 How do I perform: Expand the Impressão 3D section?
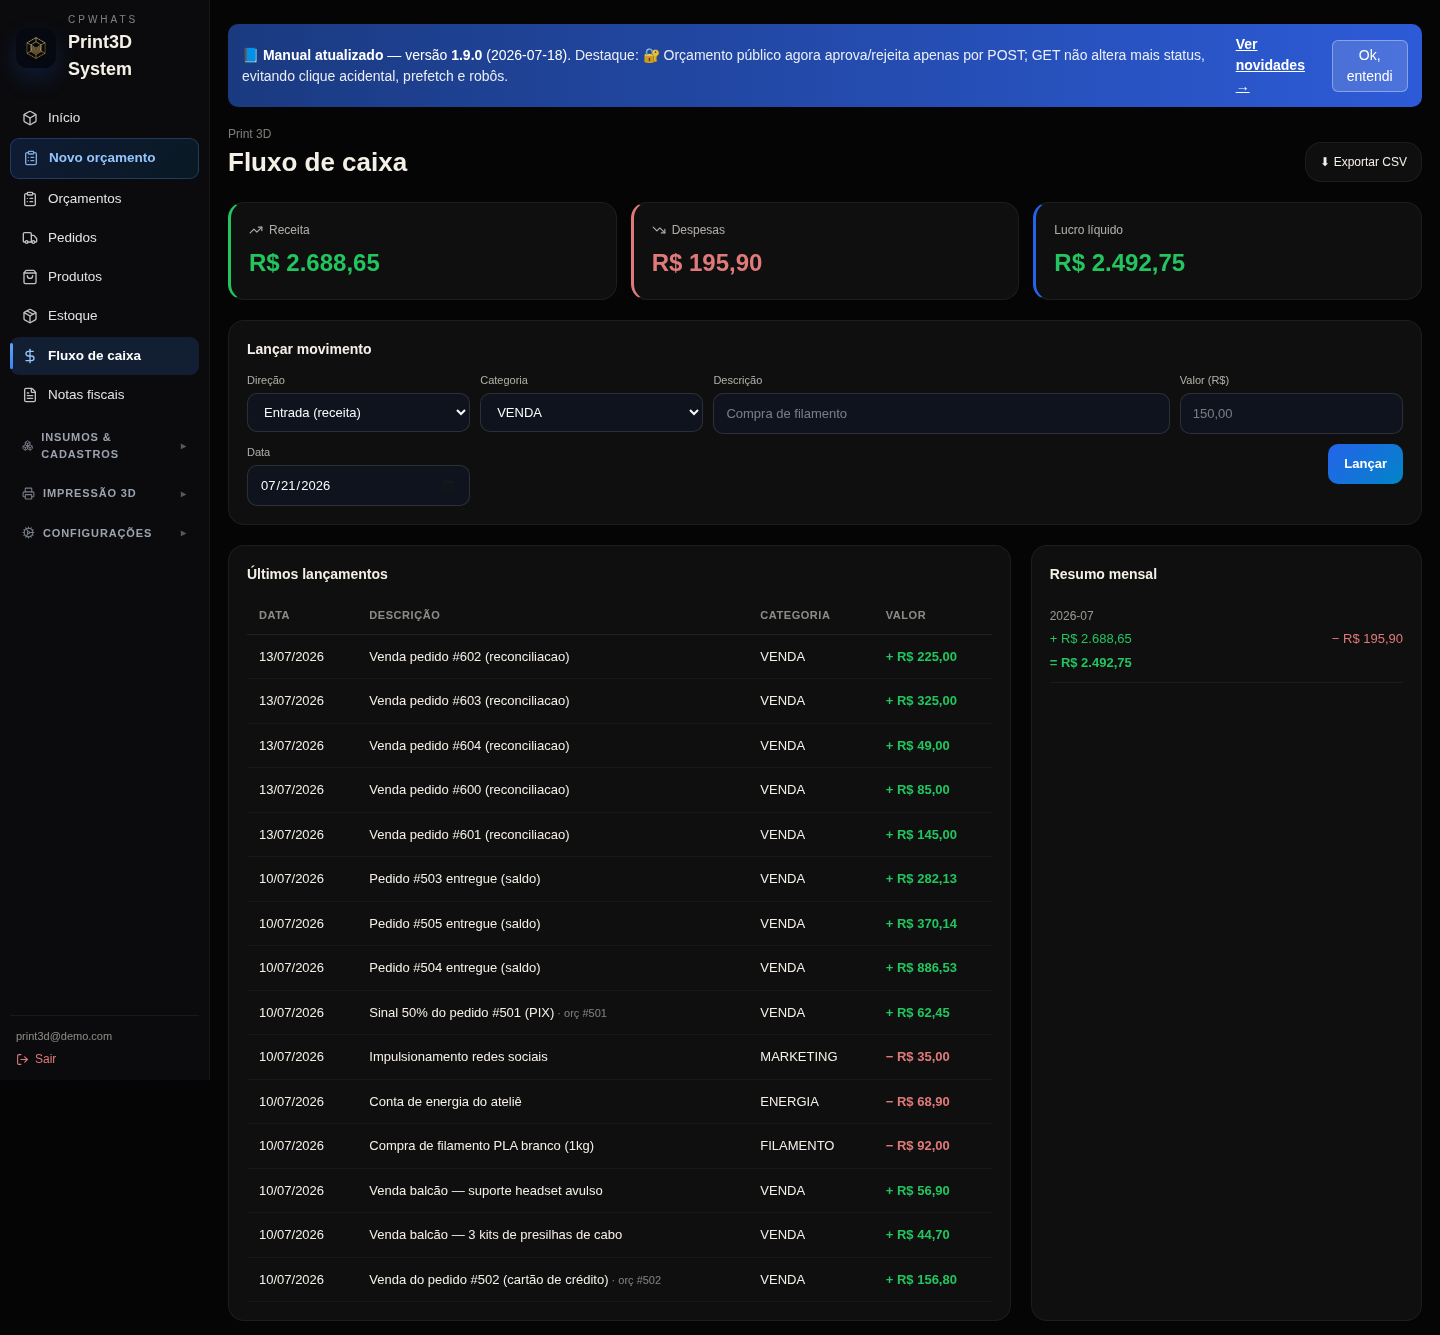(104, 493)
